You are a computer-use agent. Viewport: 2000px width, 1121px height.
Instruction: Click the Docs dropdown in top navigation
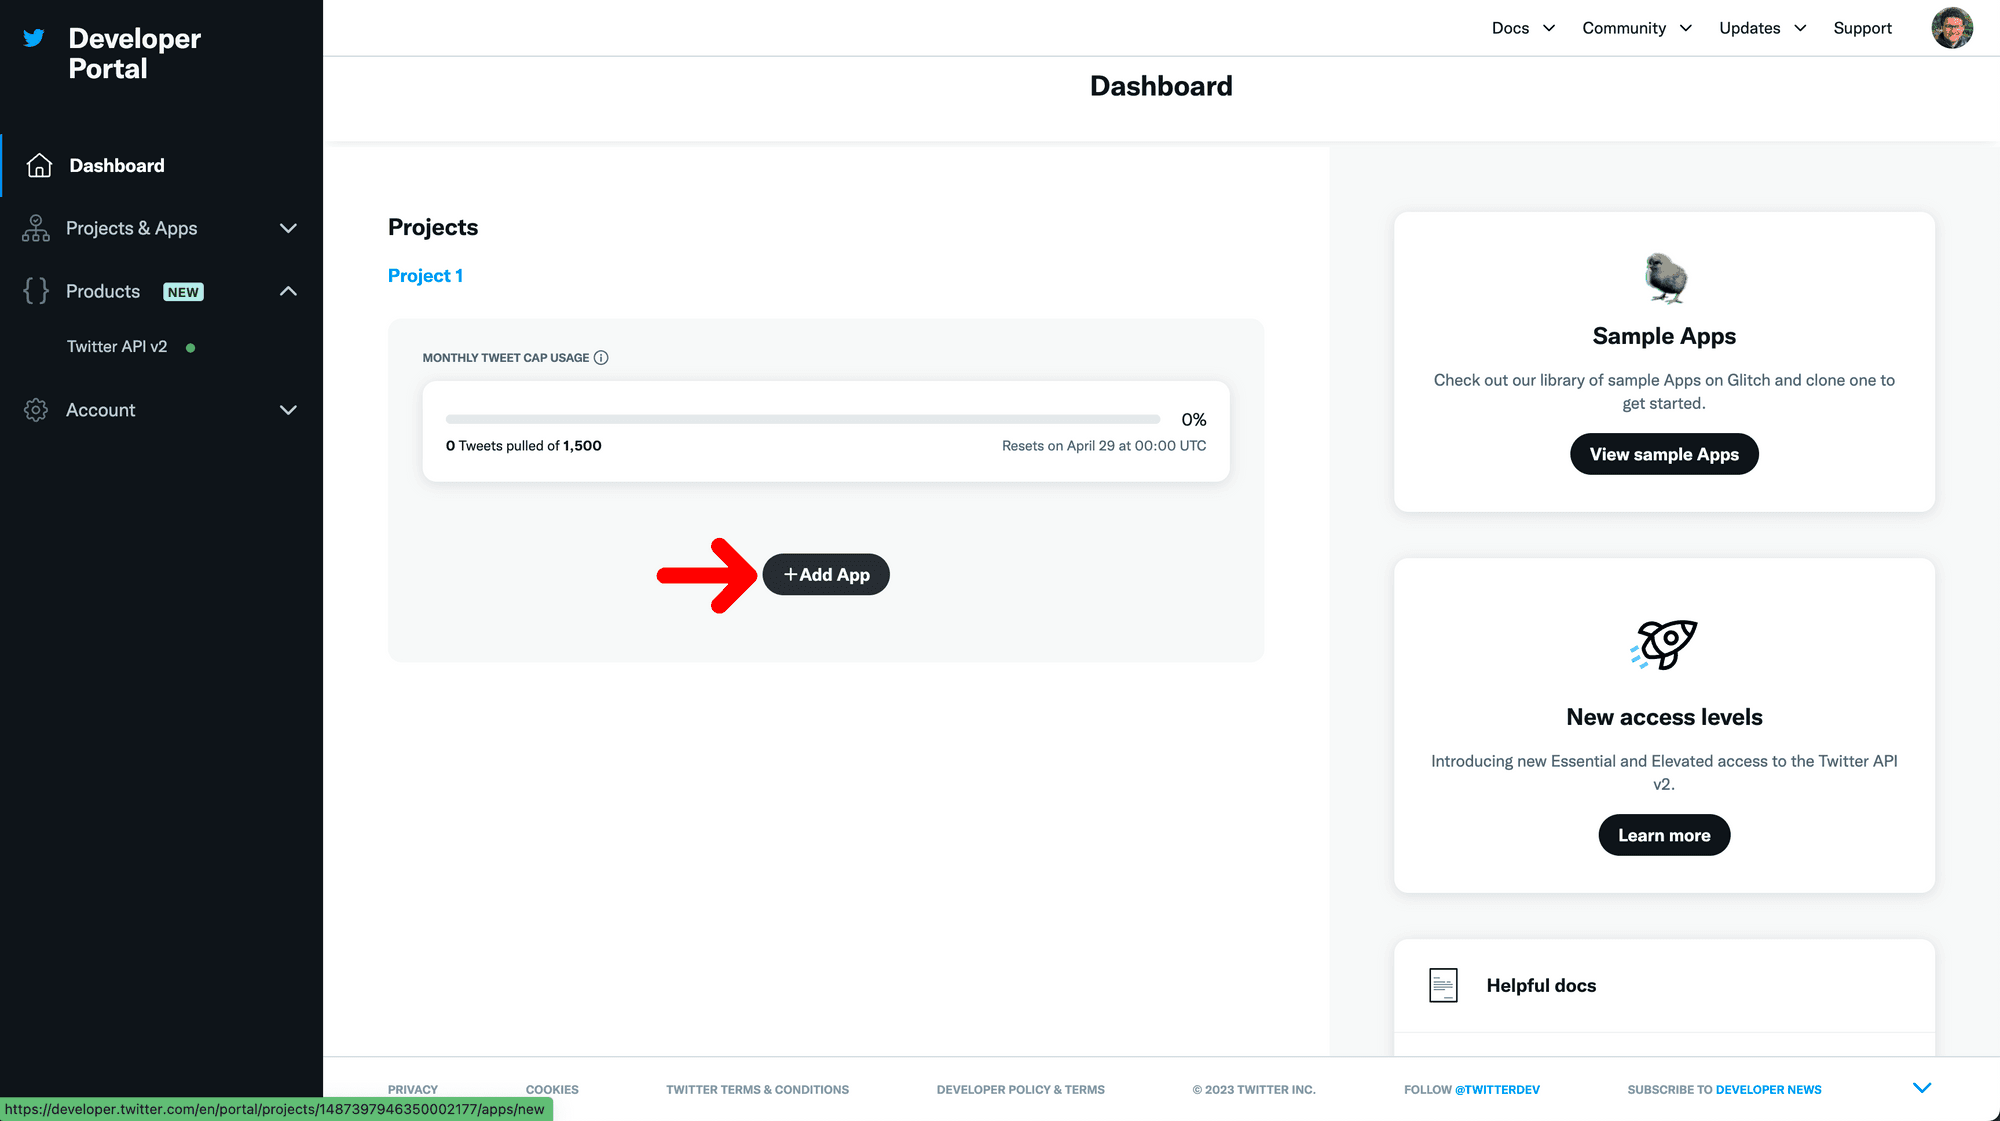click(1521, 27)
